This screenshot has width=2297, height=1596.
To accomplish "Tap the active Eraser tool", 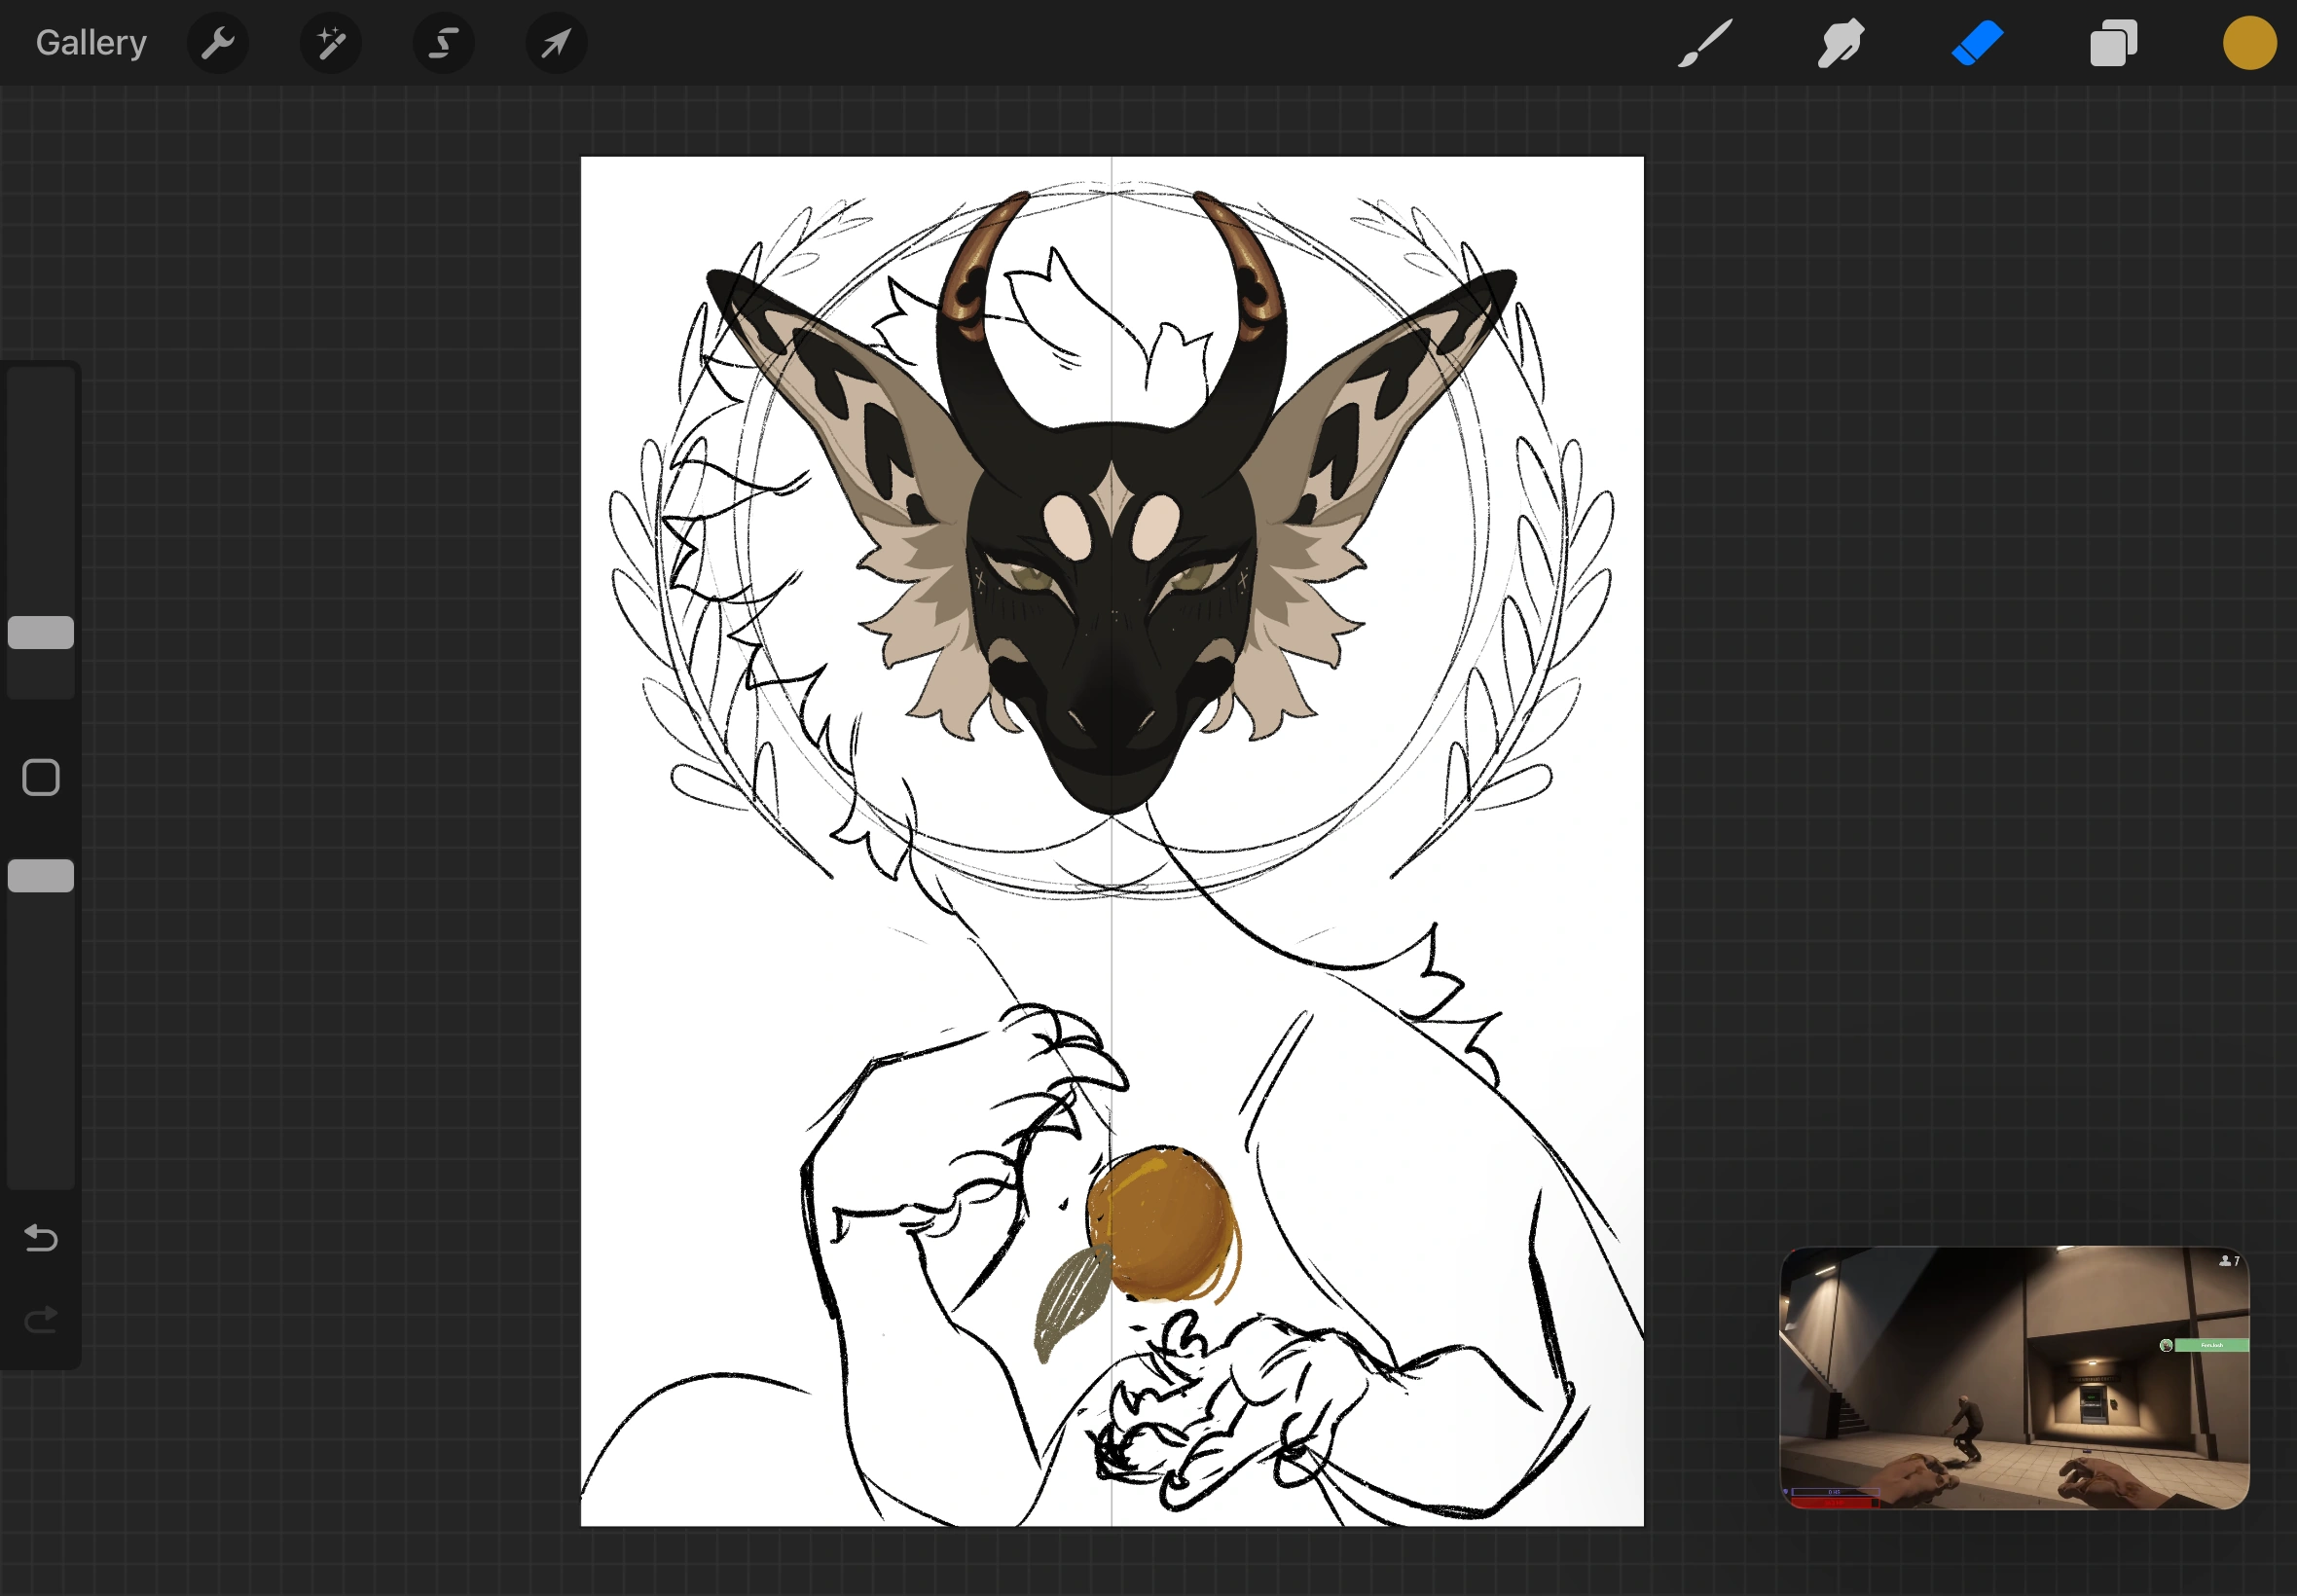I will [1977, 43].
